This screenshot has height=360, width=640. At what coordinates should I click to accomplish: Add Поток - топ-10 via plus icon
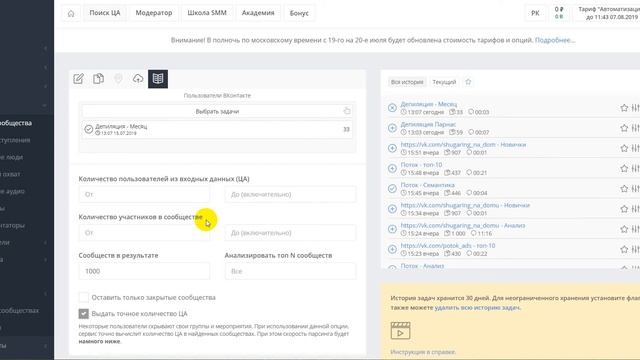pyautogui.click(x=392, y=168)
